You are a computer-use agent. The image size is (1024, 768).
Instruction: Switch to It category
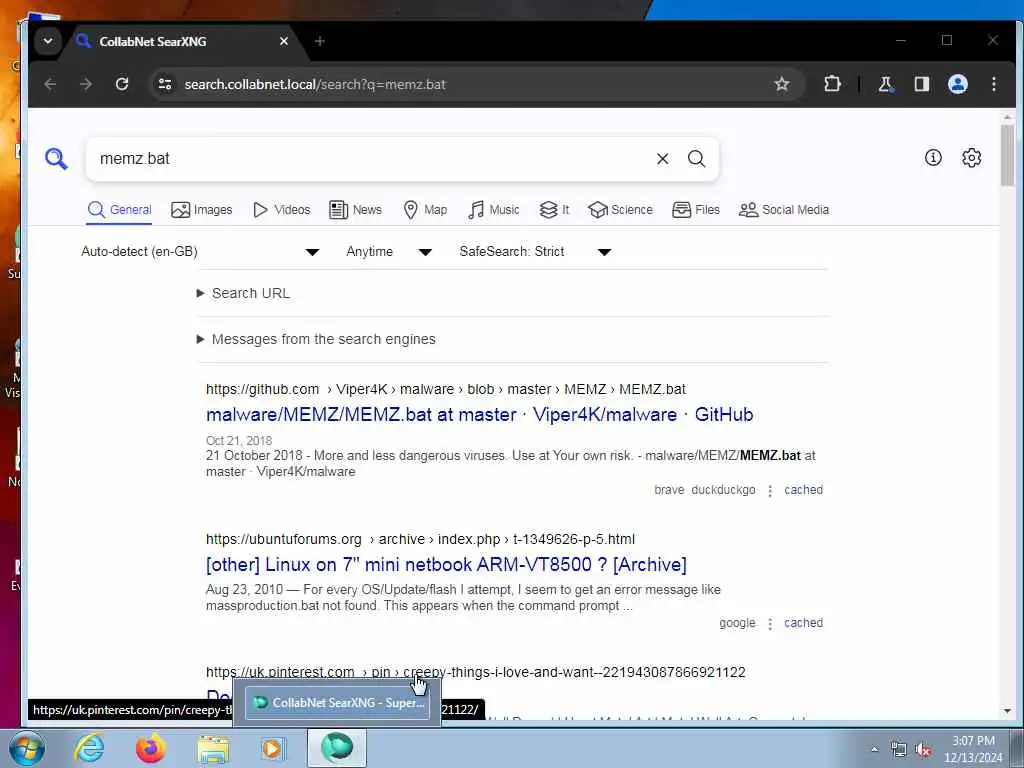tap(554, 210)
